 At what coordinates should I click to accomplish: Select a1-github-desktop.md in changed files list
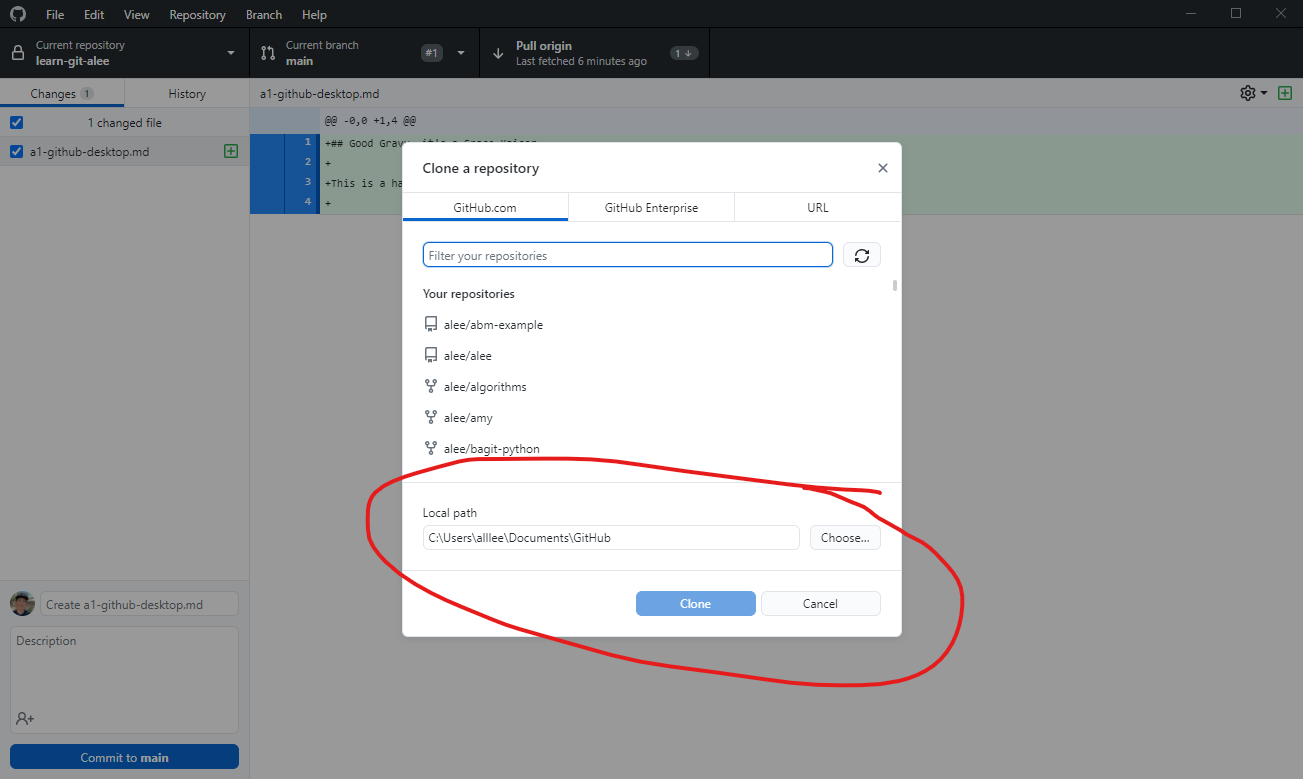(125, 152)
